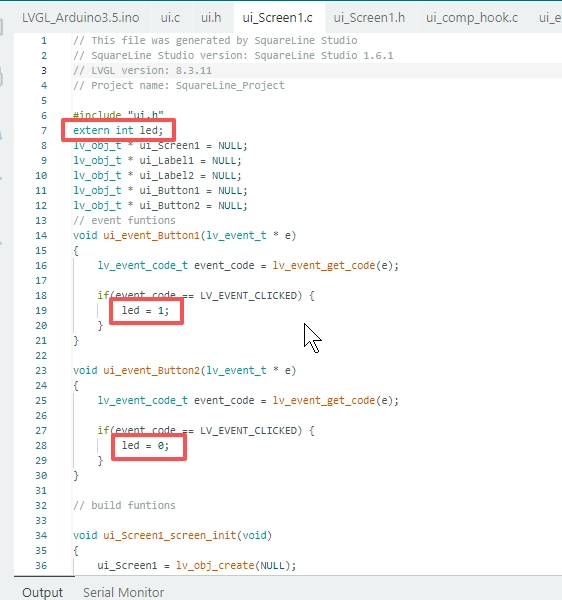Image resolution: width=562 pixels, height=600 pixels.
Task: Click line number 7 in the gutter
Action: (x=44, y=130)
